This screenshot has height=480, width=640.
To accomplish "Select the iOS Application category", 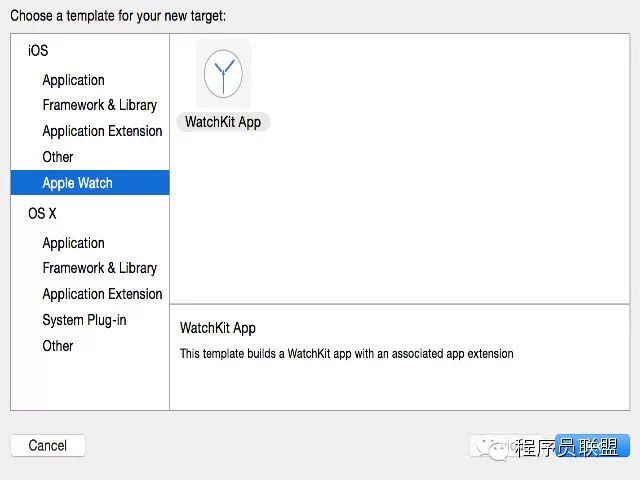I will click(73, 80).
